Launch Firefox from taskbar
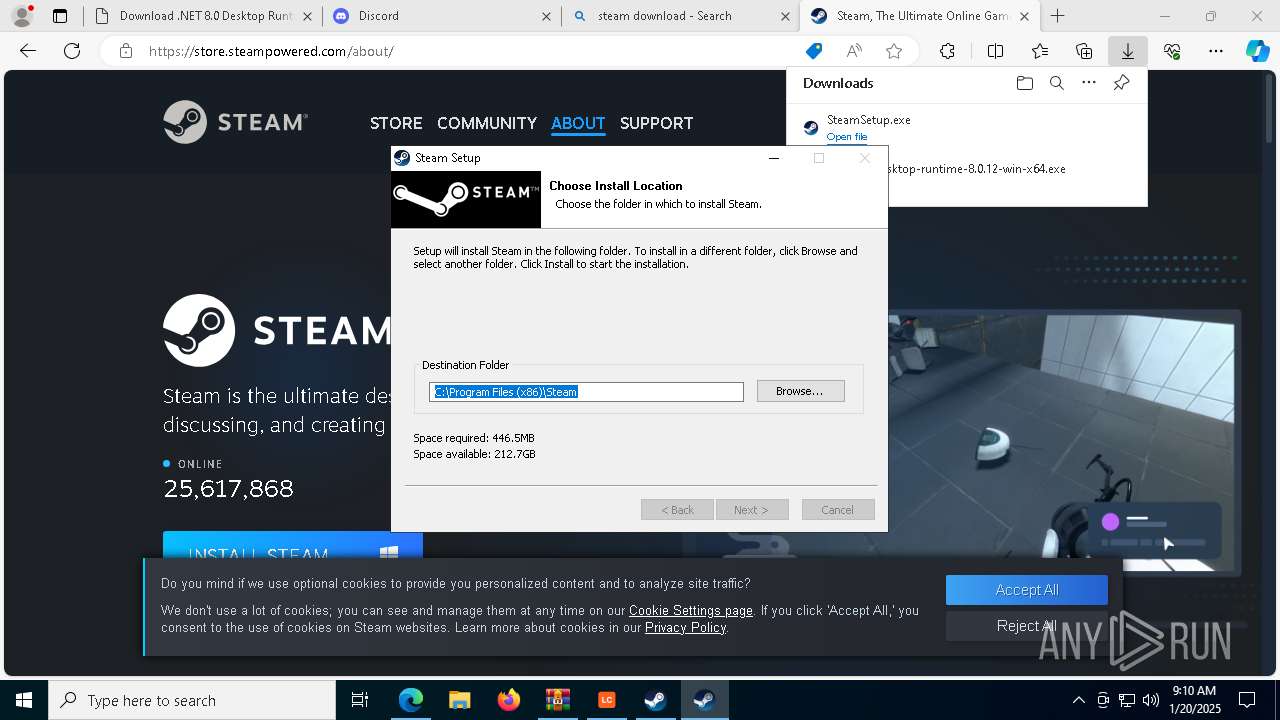Image resolution: width=1280 pixels, height=720 pixels. pos(508,700)
